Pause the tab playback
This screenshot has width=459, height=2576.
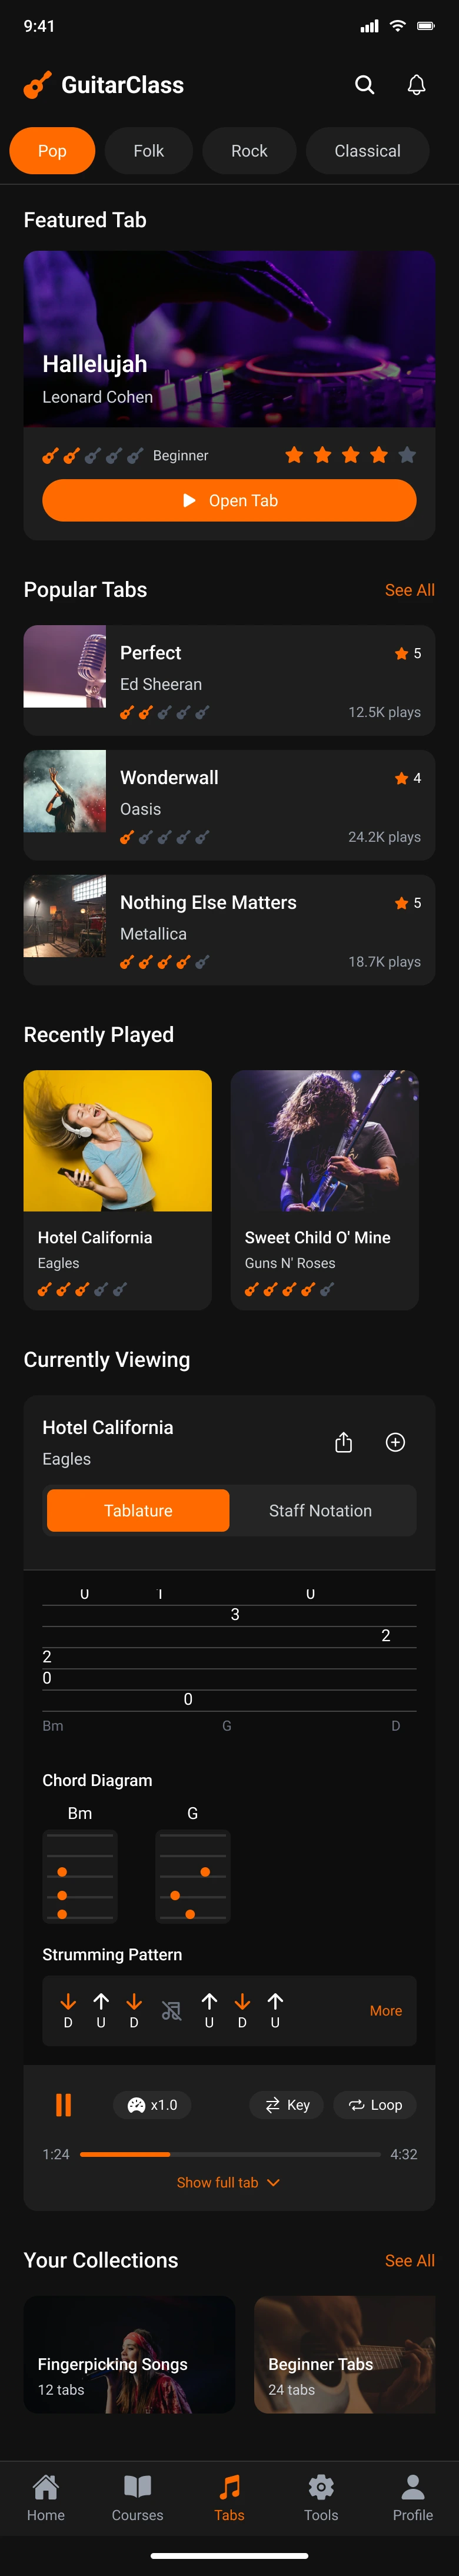63,2105
